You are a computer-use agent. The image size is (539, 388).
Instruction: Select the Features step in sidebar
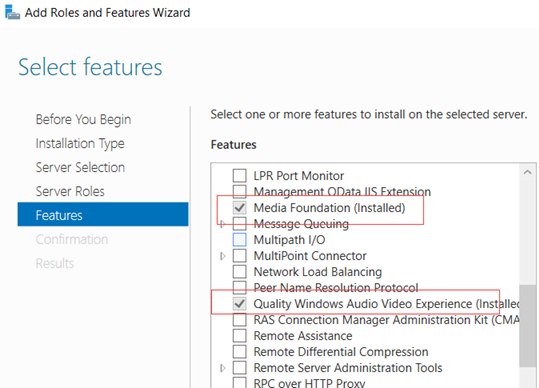(x=103, y=214)
